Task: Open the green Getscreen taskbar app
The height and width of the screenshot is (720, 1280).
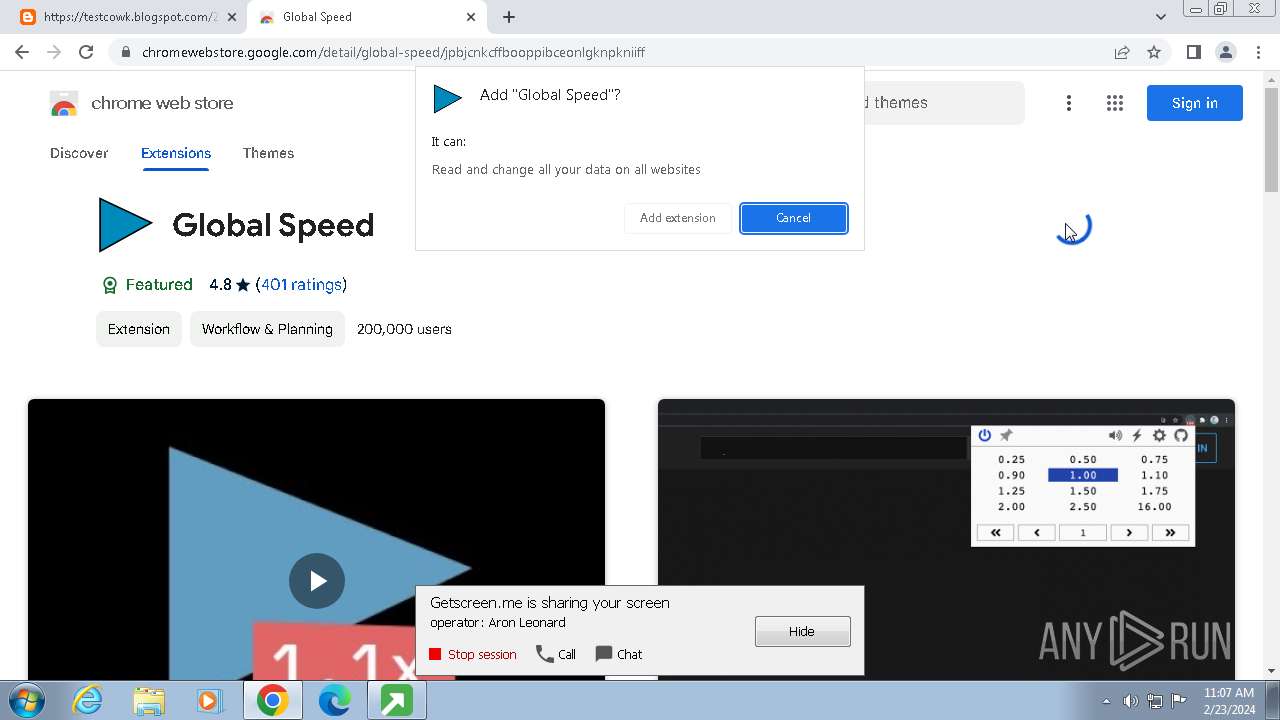Action: click(x=396, y=701)
